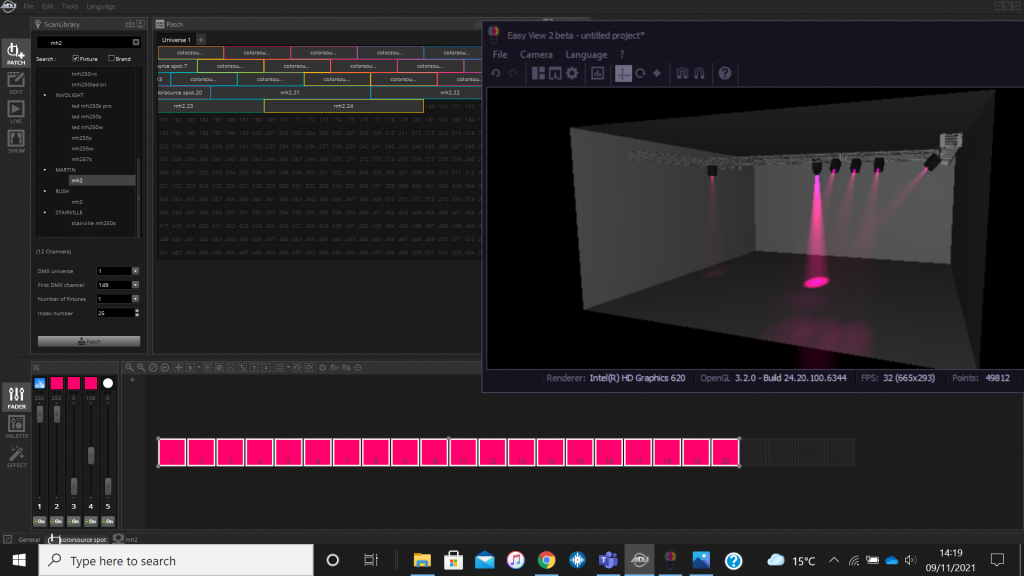
Task: Open First DMX channel dropdown
Action: (x=135, y=285)
